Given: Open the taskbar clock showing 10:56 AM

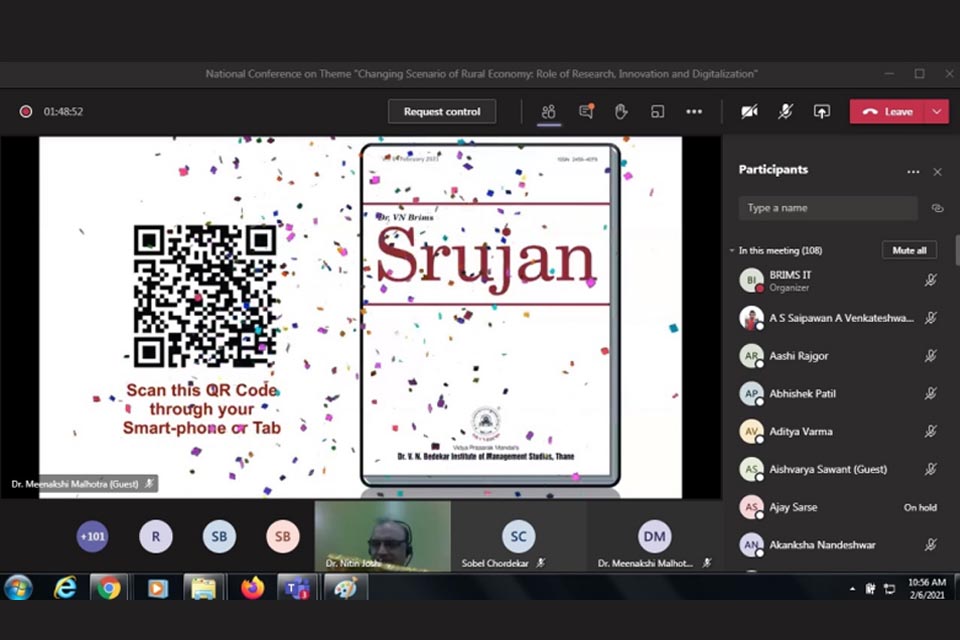Looking at the screenshot, I should (x=926, y=589).
